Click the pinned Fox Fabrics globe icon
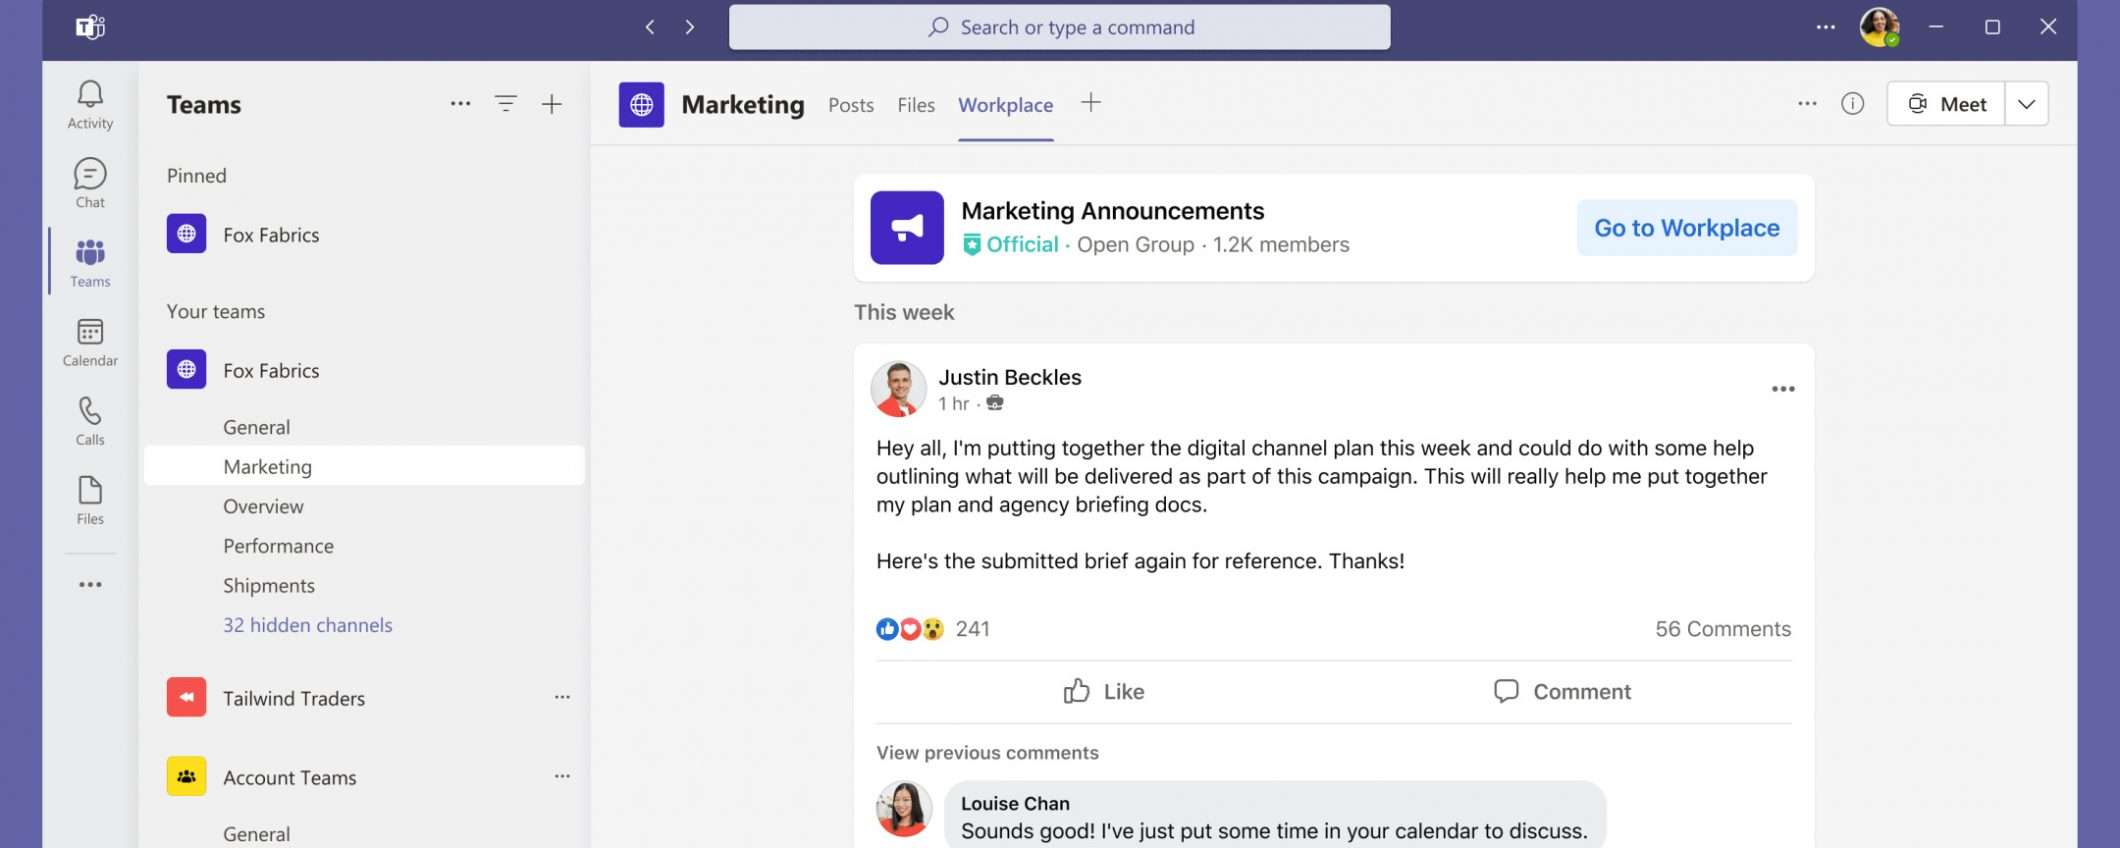This screenshot has height=848, width=2120. [x=187, y=234]
